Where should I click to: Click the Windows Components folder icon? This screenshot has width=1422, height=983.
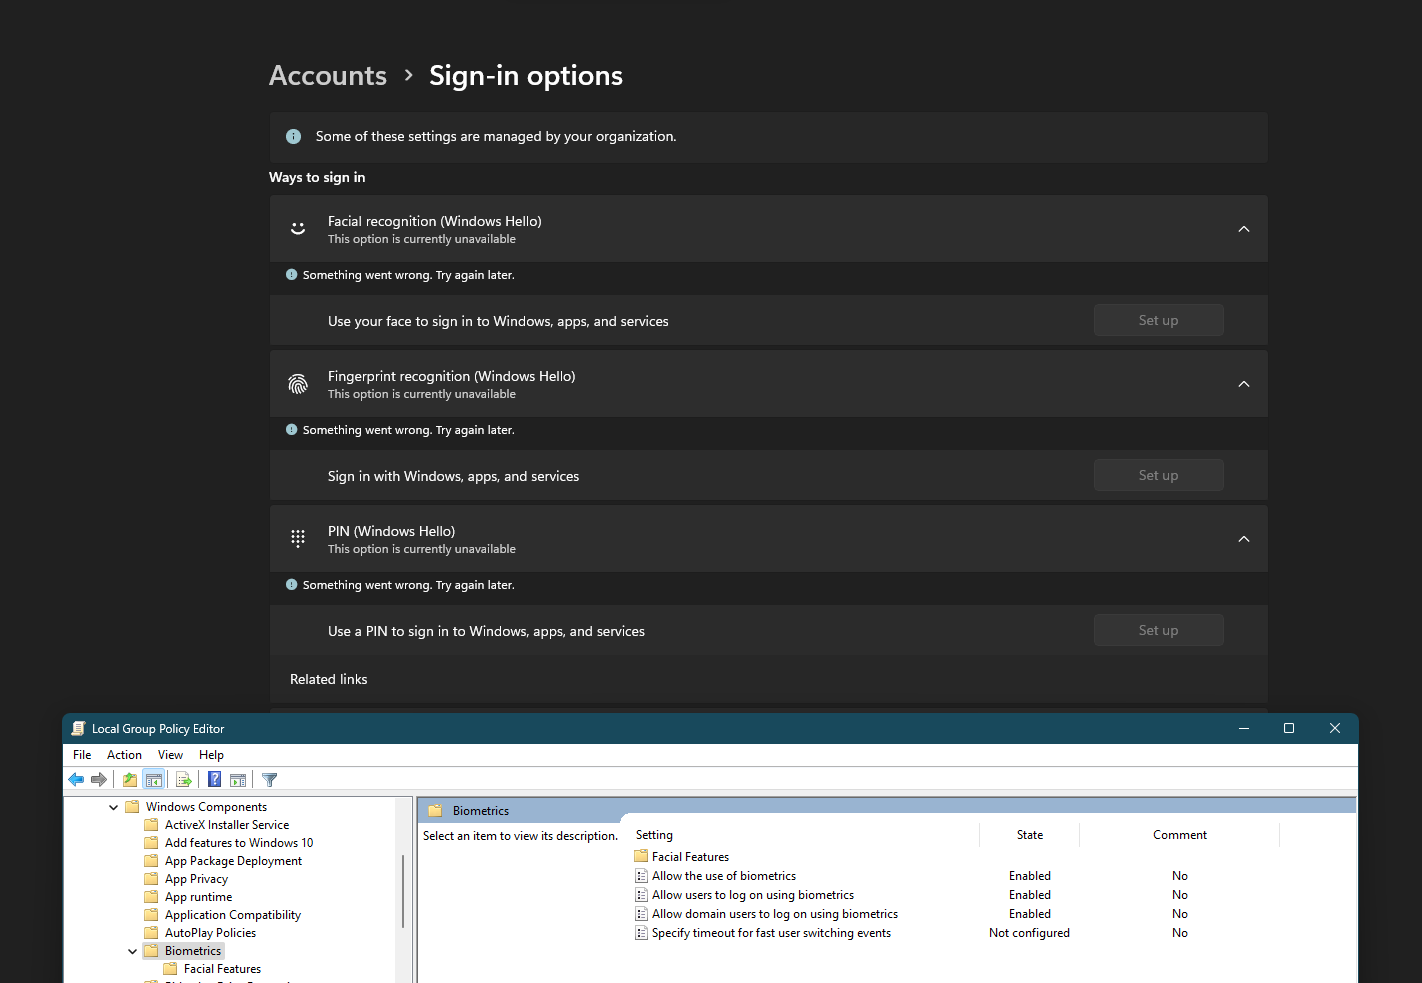point(132,807)
